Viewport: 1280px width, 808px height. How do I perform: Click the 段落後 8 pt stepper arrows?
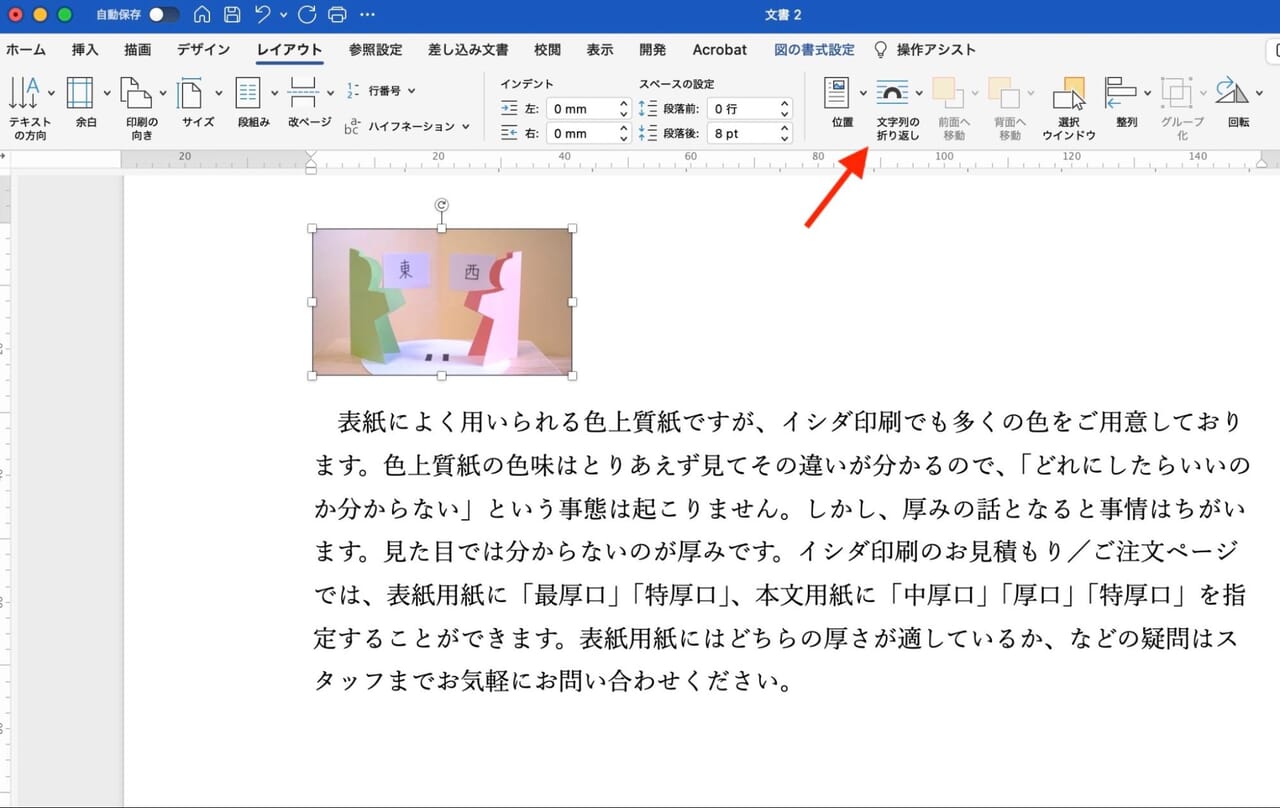pyautogui.click(x=785, y=133)
